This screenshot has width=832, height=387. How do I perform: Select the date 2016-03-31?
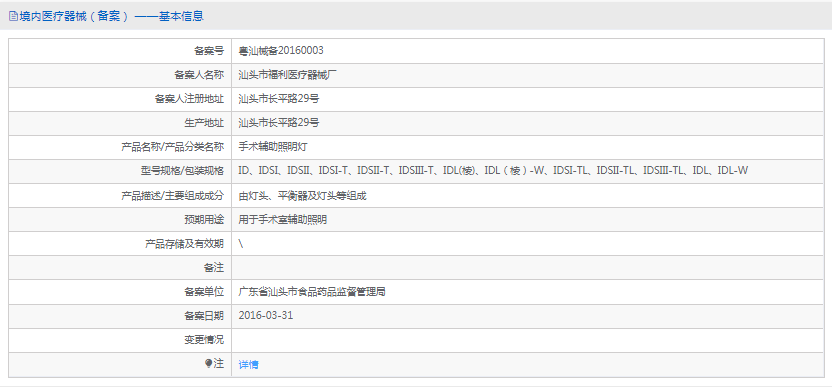click(266, 316)
